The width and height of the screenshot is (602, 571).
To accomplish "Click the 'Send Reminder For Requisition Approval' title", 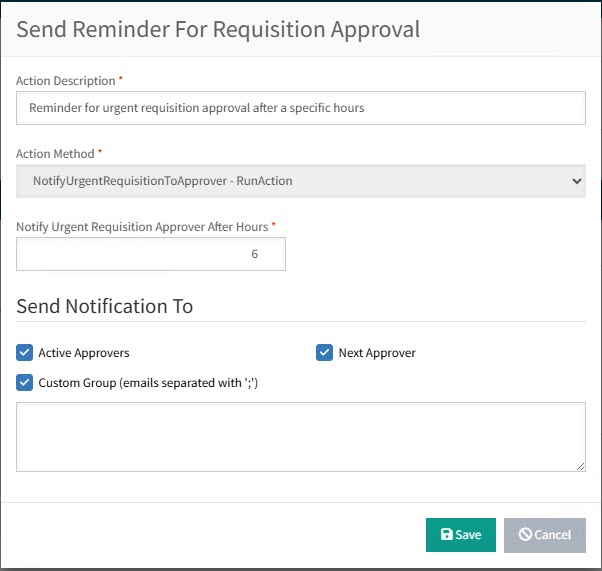I will (x=218, y=29).
